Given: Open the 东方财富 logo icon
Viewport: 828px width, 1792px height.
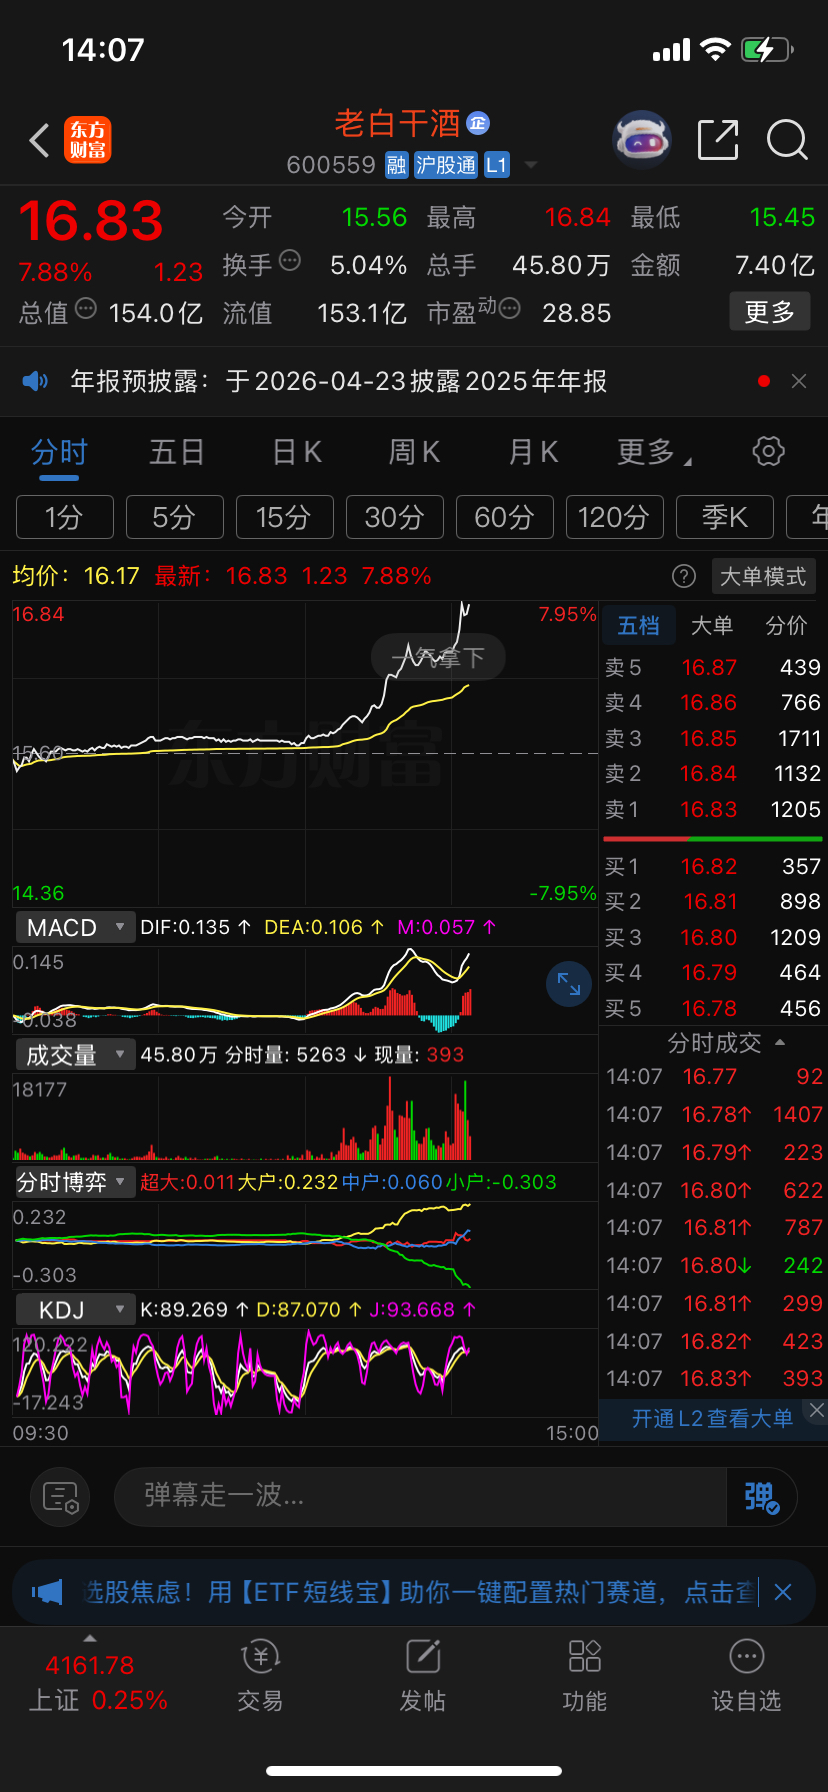Looking at the screenshot, I should click(x=88, y=140).
